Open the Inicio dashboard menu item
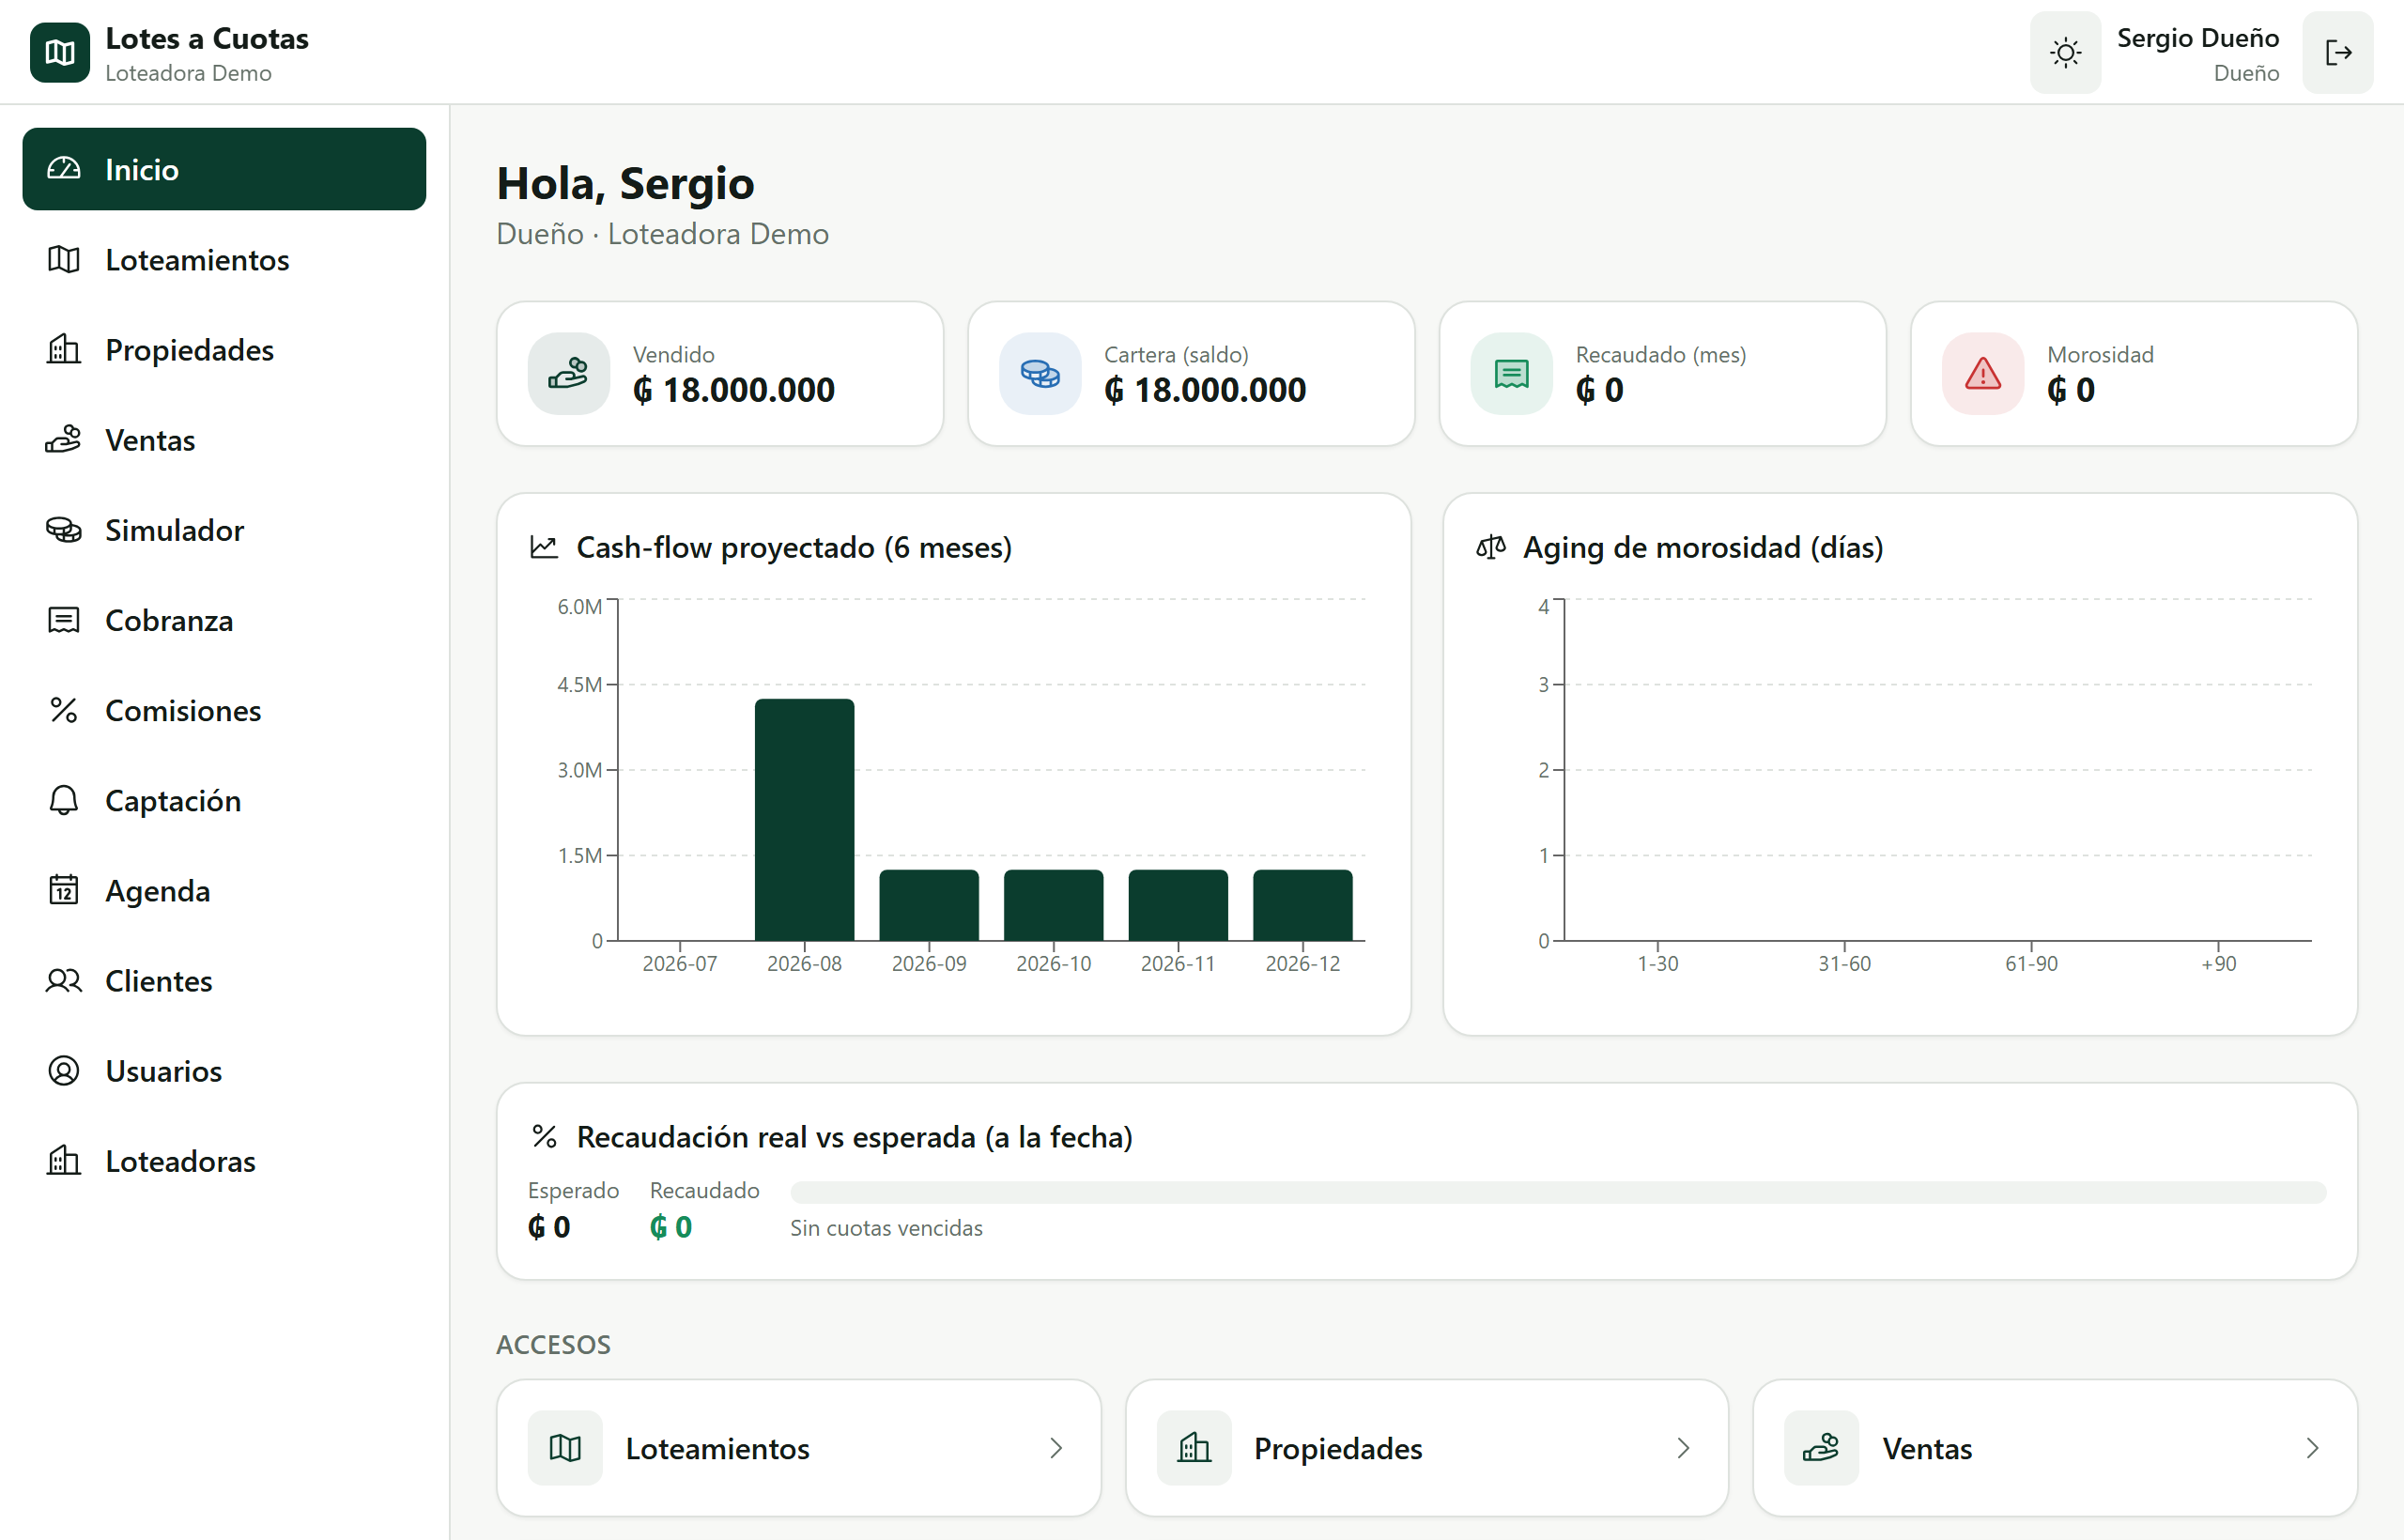2404x1540 pixels. coord(224,169)
